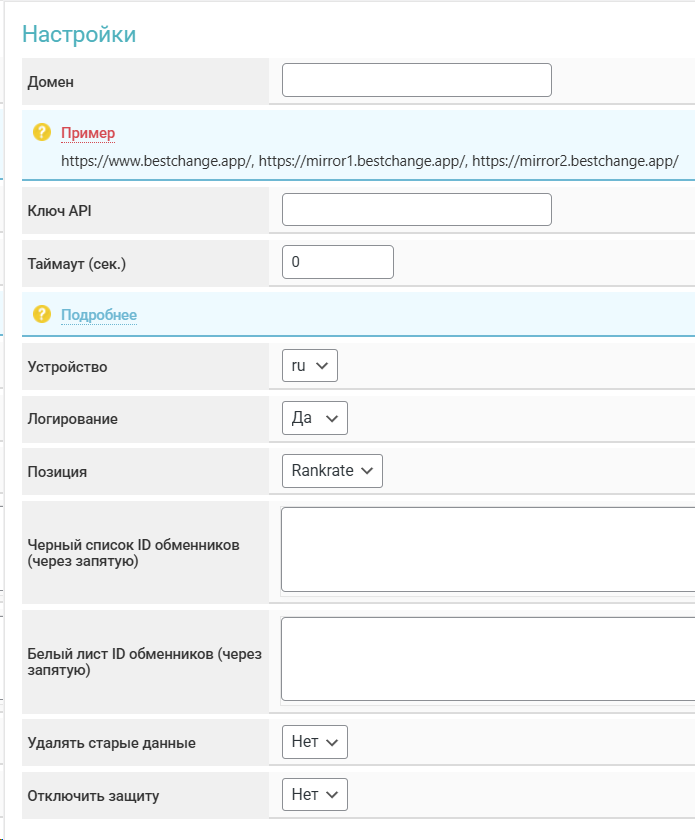Click the Логирование label text

(72, 419)
